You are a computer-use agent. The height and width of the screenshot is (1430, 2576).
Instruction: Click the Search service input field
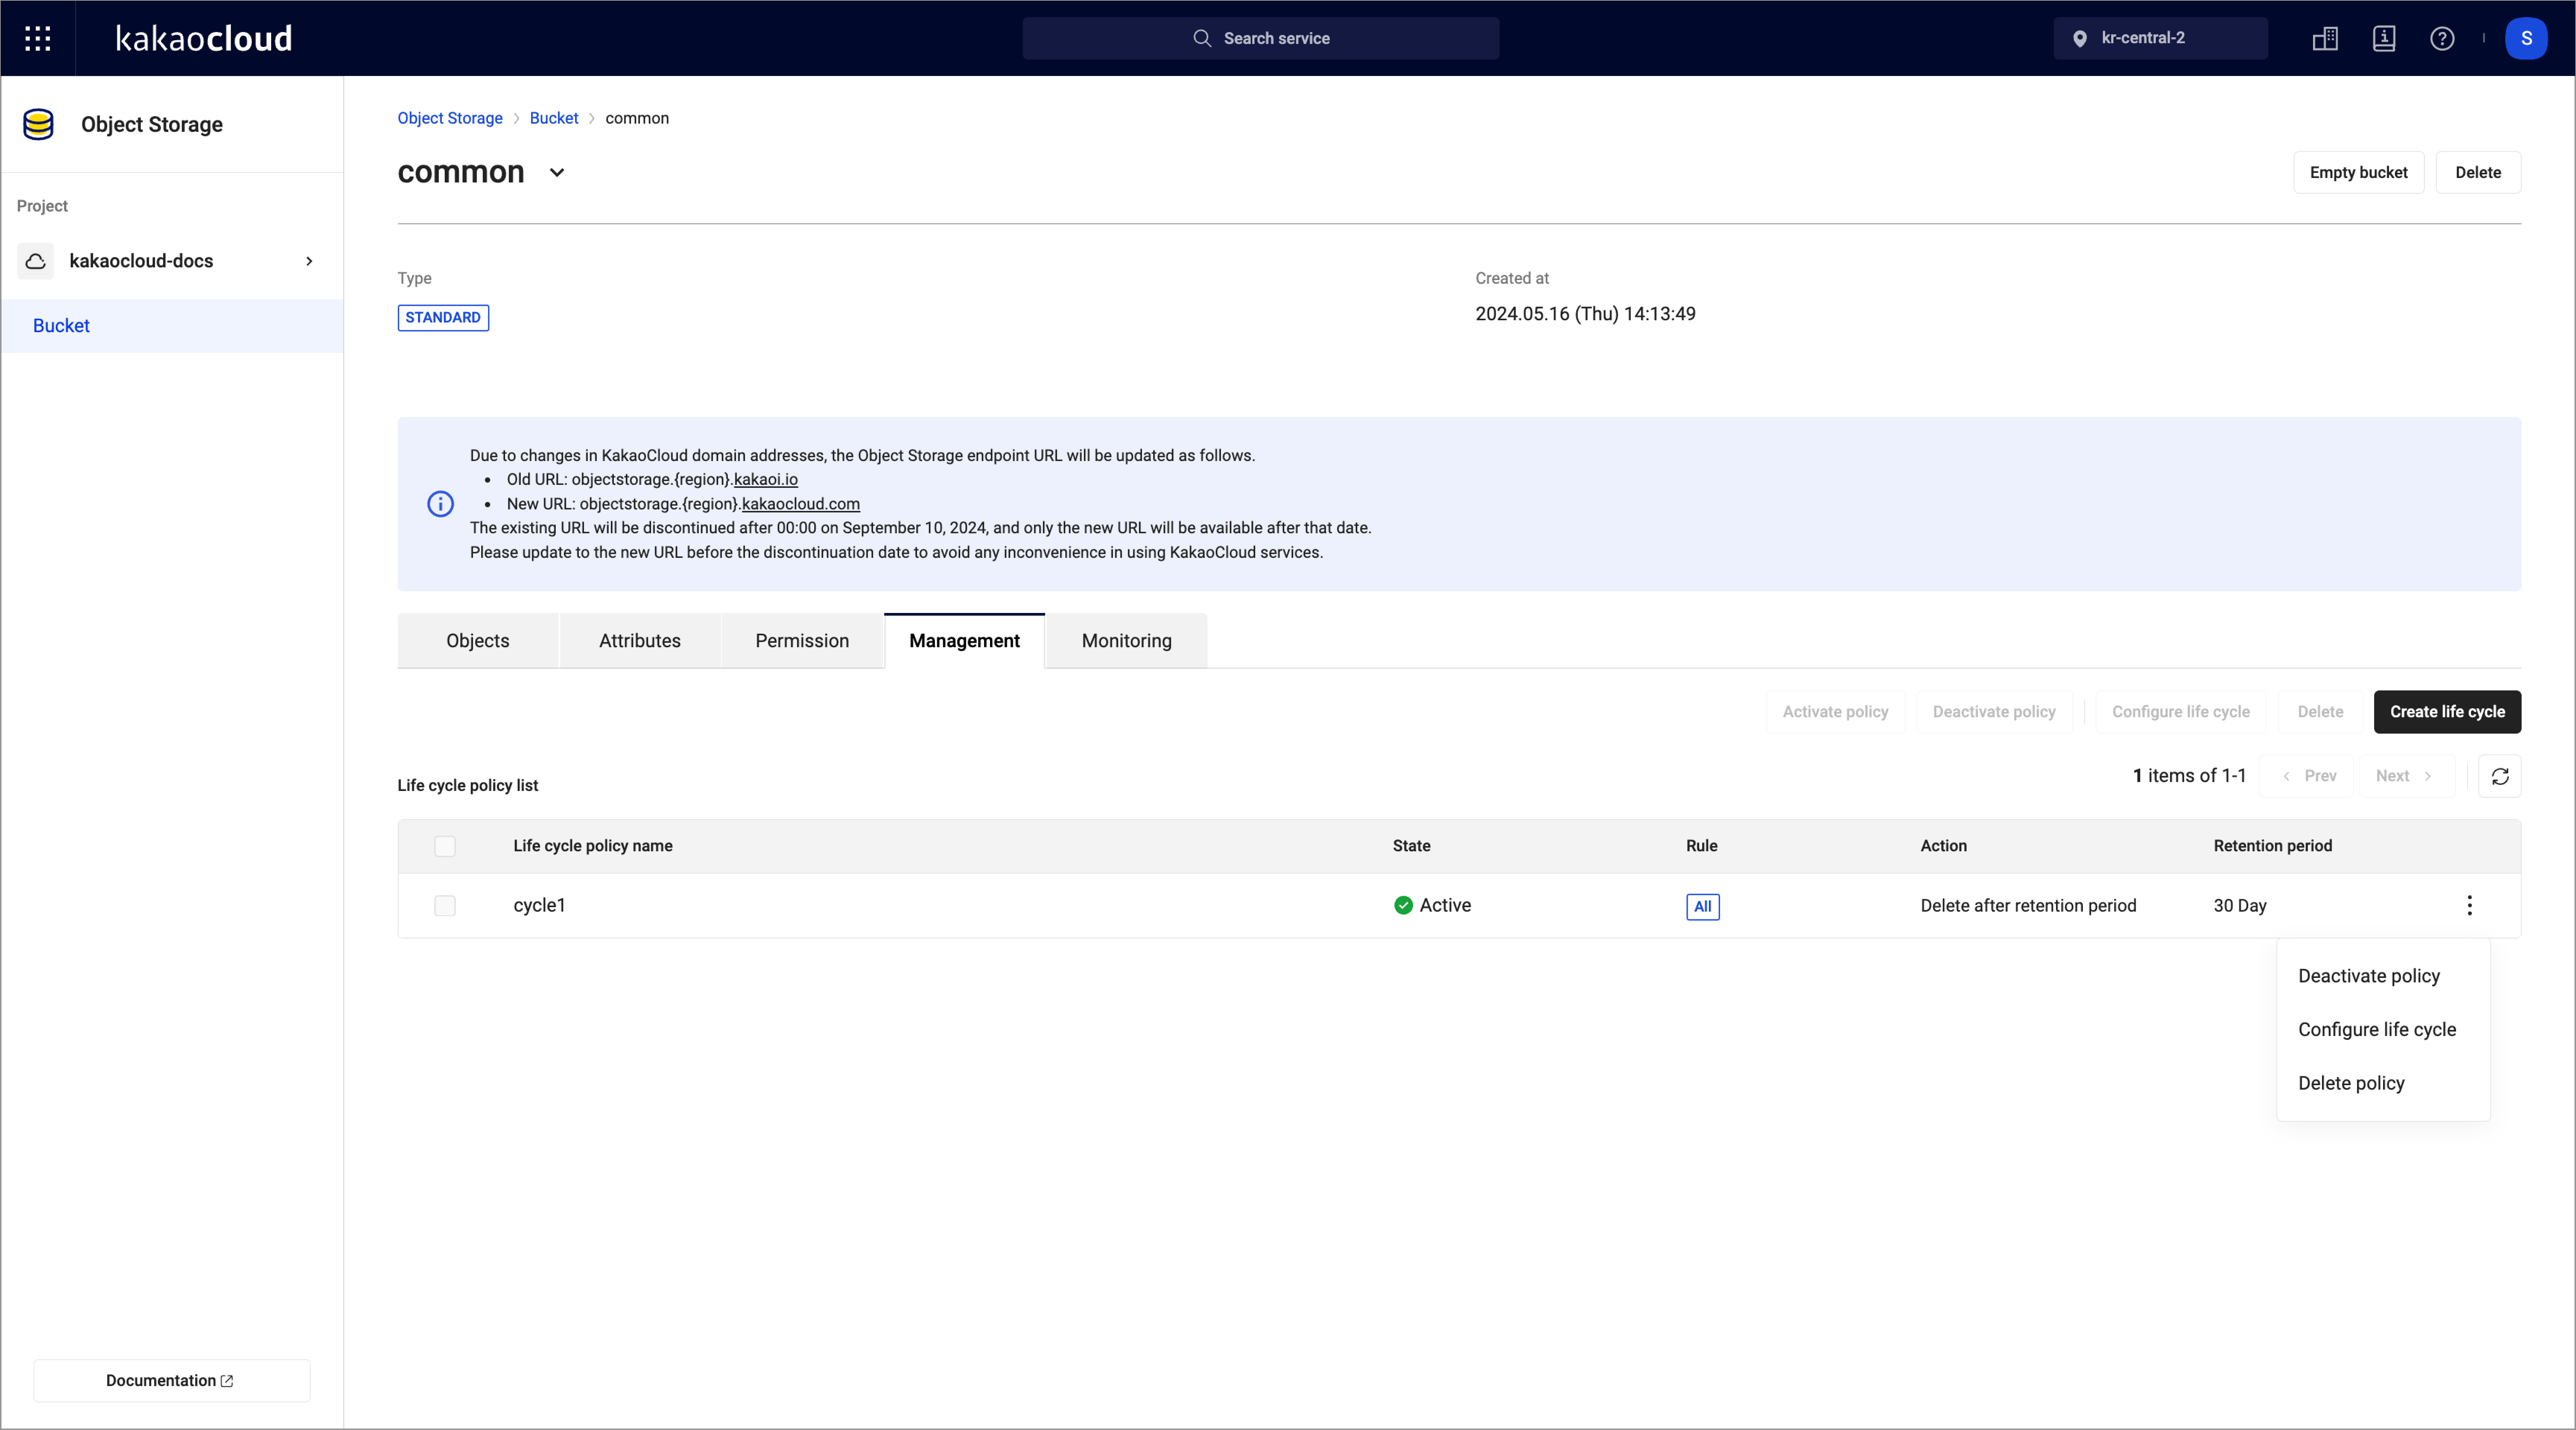click(x=1260, y=38)
